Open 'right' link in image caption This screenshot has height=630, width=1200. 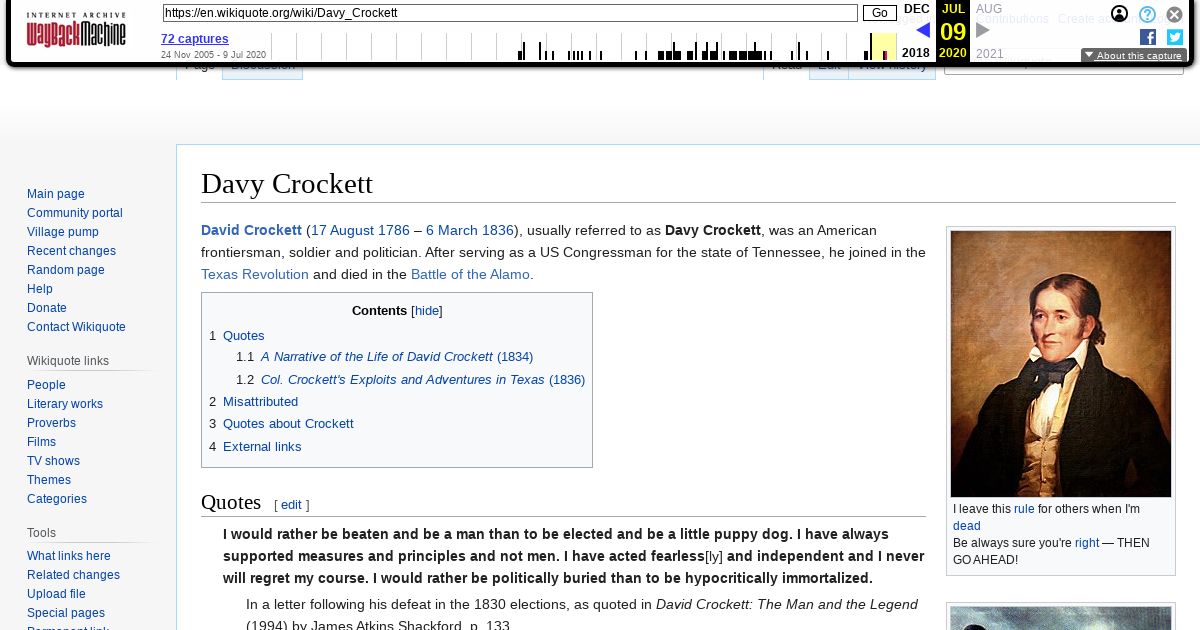[1087, 543]
